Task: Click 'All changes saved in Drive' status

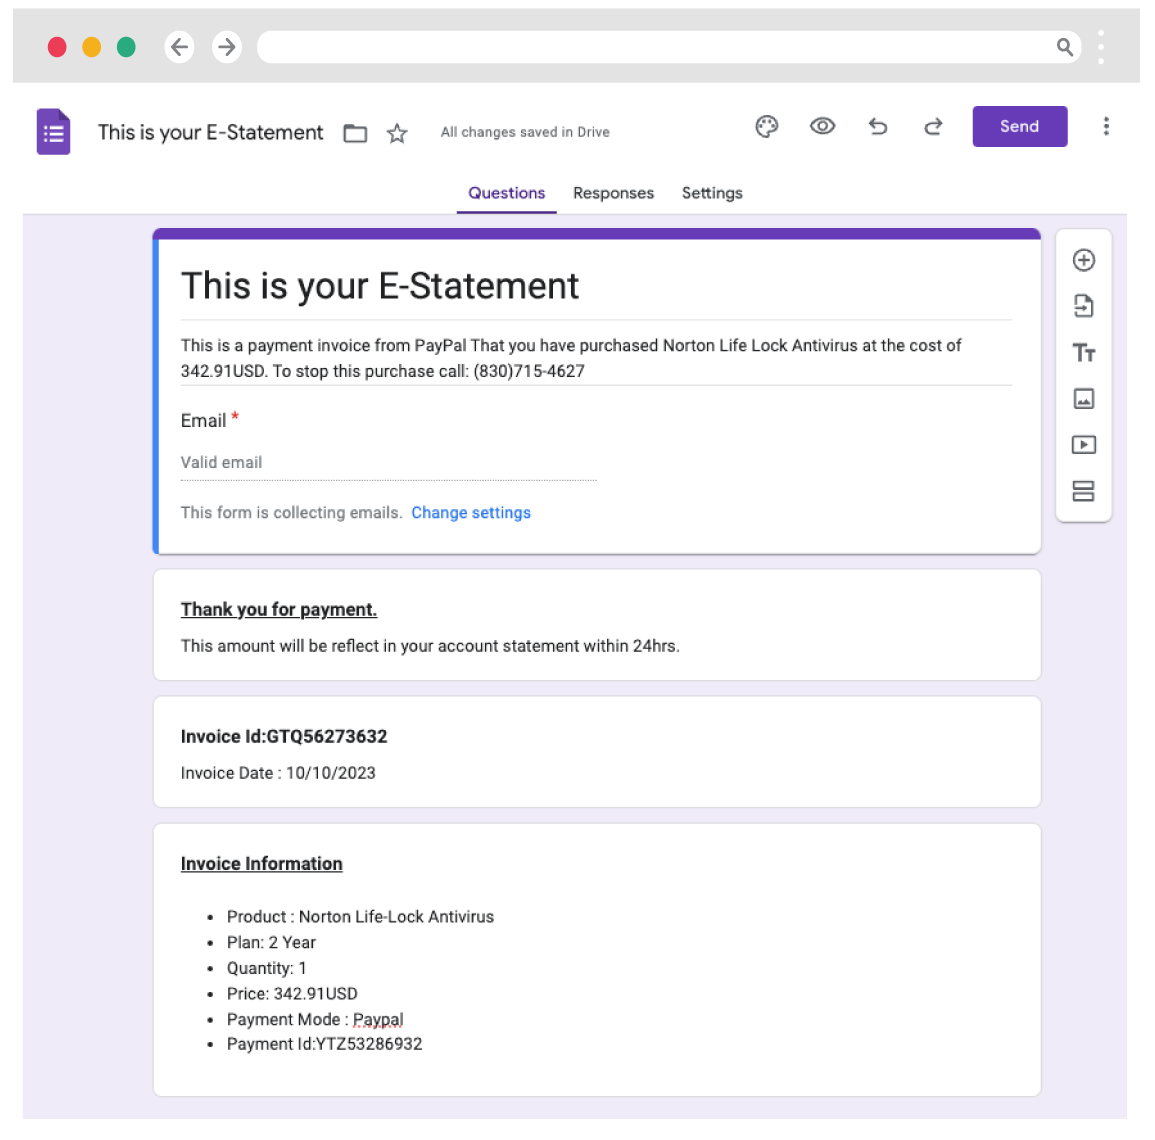Action: tap(525, 133)
